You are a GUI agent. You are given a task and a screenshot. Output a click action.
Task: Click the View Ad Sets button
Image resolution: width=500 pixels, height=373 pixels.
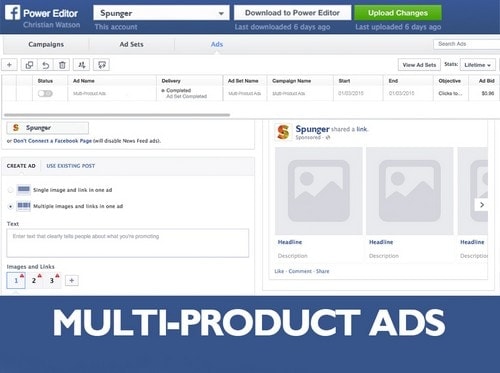[419, 65]
